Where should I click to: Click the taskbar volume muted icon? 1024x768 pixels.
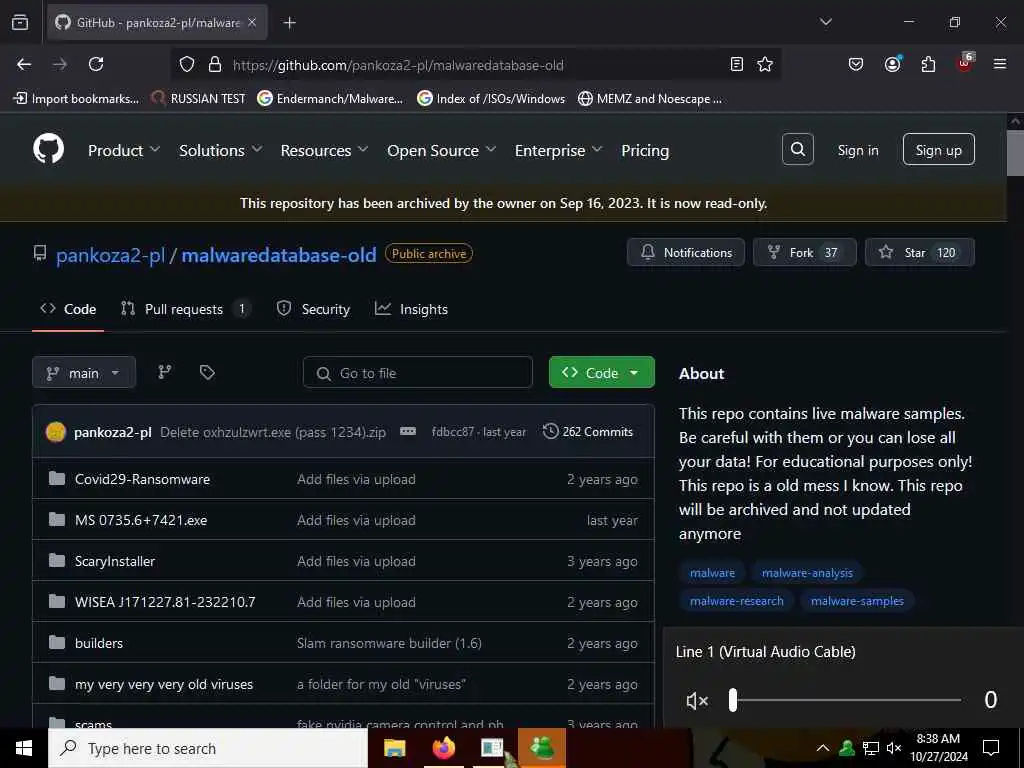click(x=894, y=748)
